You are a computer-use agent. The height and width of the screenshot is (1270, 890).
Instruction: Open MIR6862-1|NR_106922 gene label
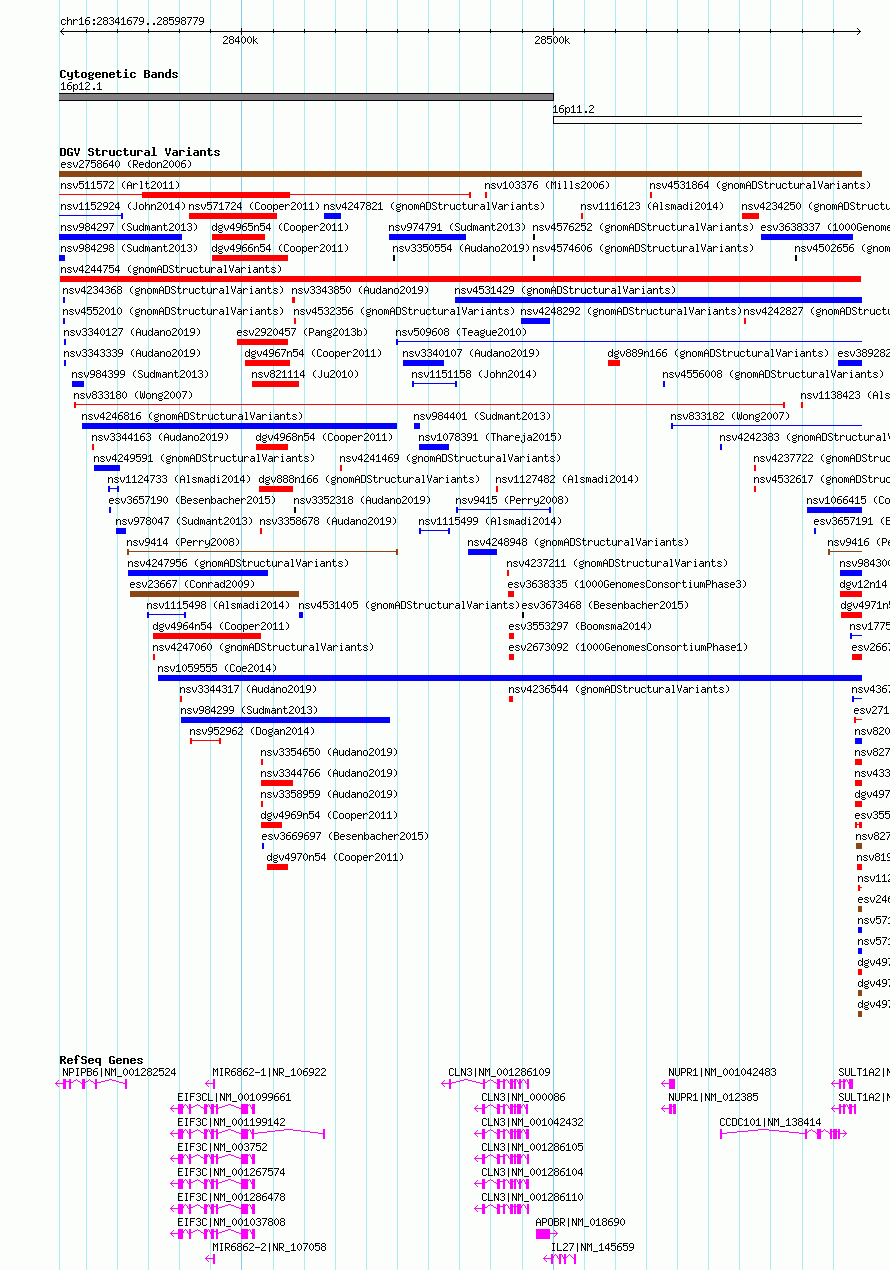pos(269,1072)
